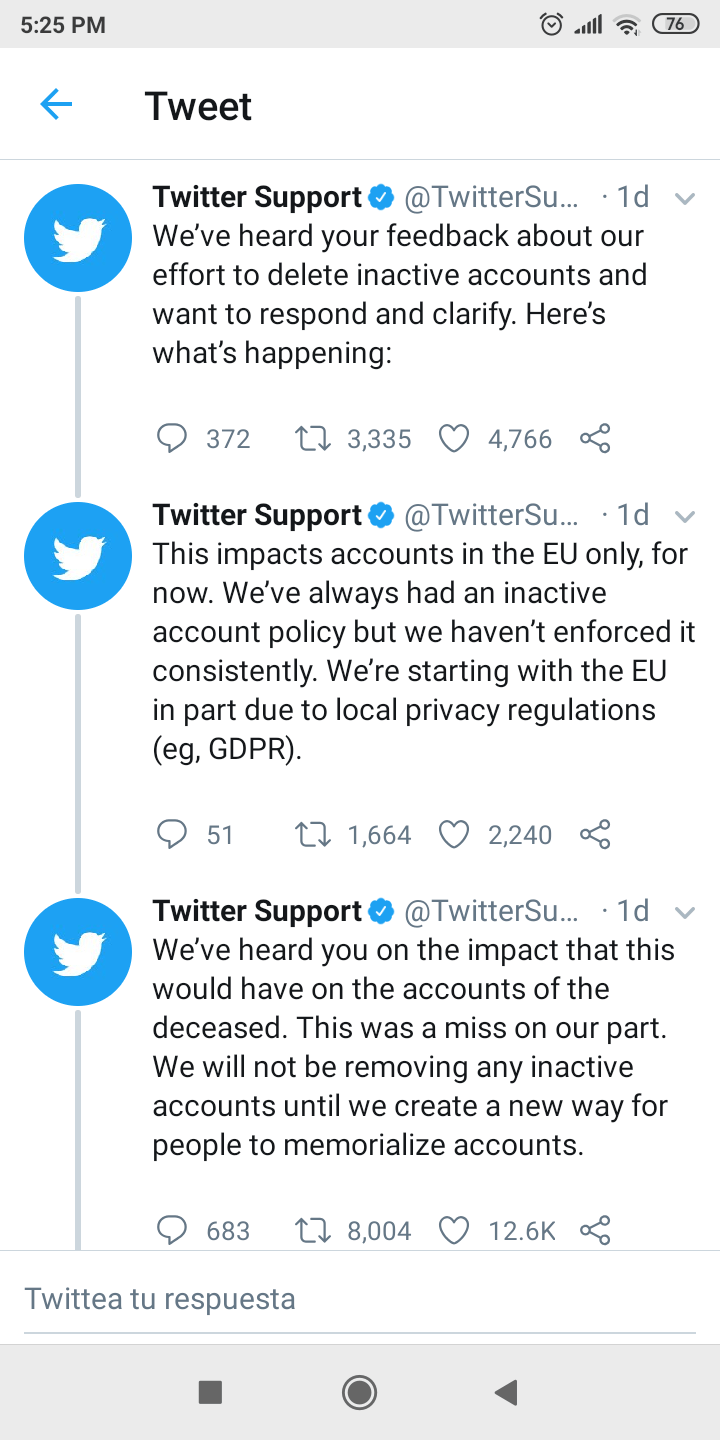Share the tweet about EU accounts
The width and height of the screenshot is (720, 1440).
(x=595, y=834)
